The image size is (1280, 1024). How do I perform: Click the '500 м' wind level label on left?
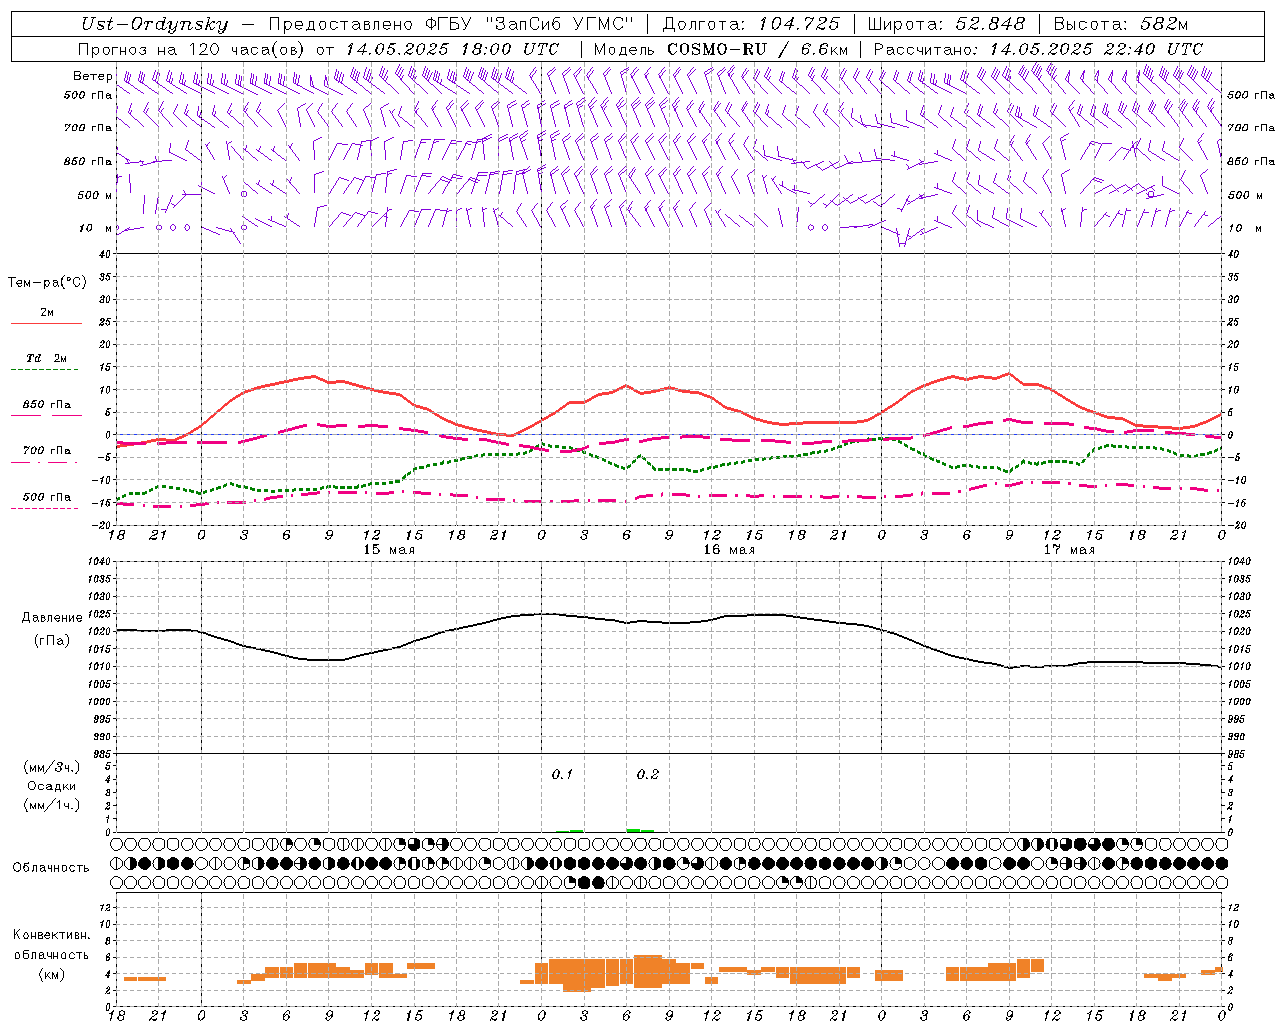pos(95,195)
